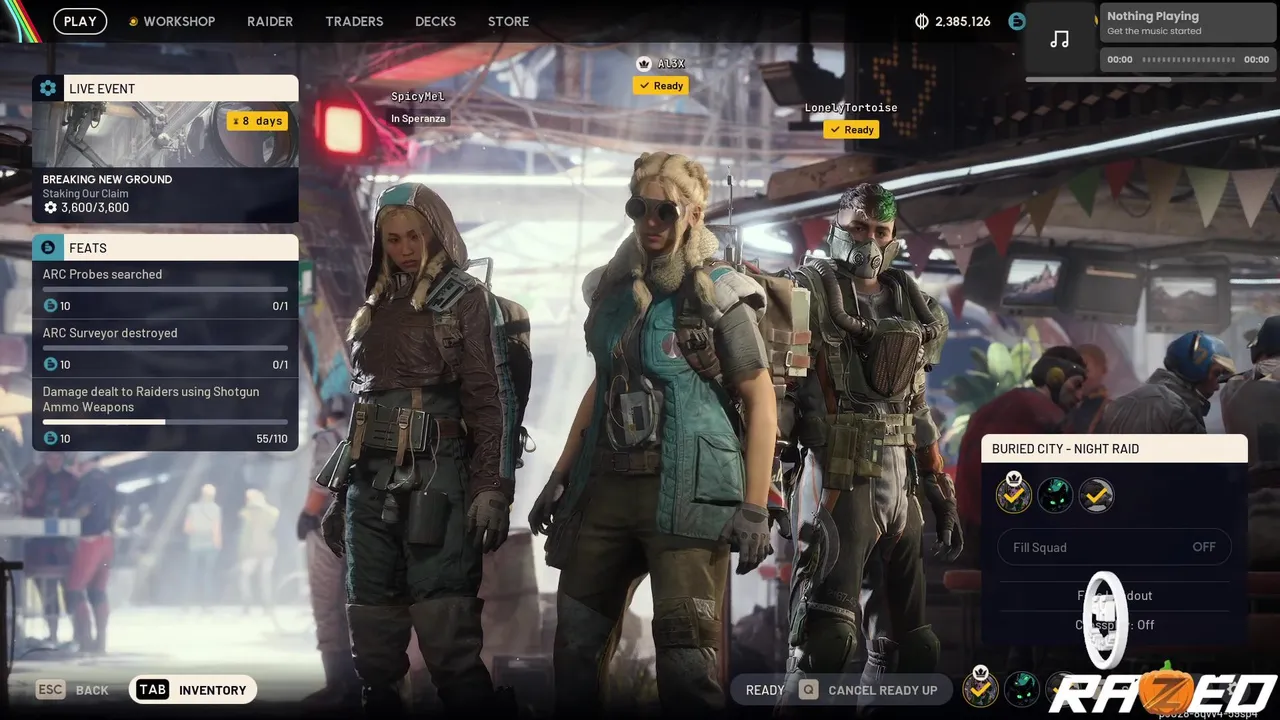Click the FEATS header icon
The height and width of the screenshot is (720, 1280).
point(48,247)
